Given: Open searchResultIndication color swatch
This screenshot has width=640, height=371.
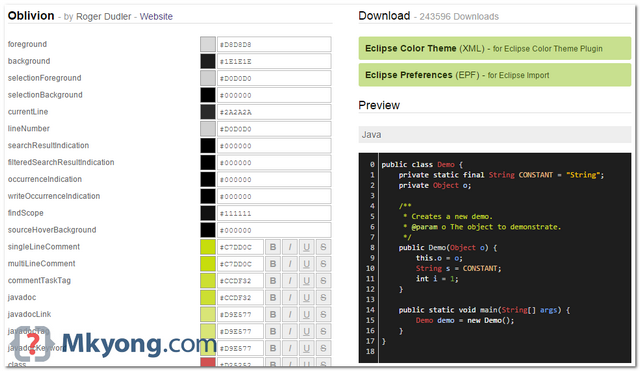Looking at the screenshot, I should (x=208, y=146).
